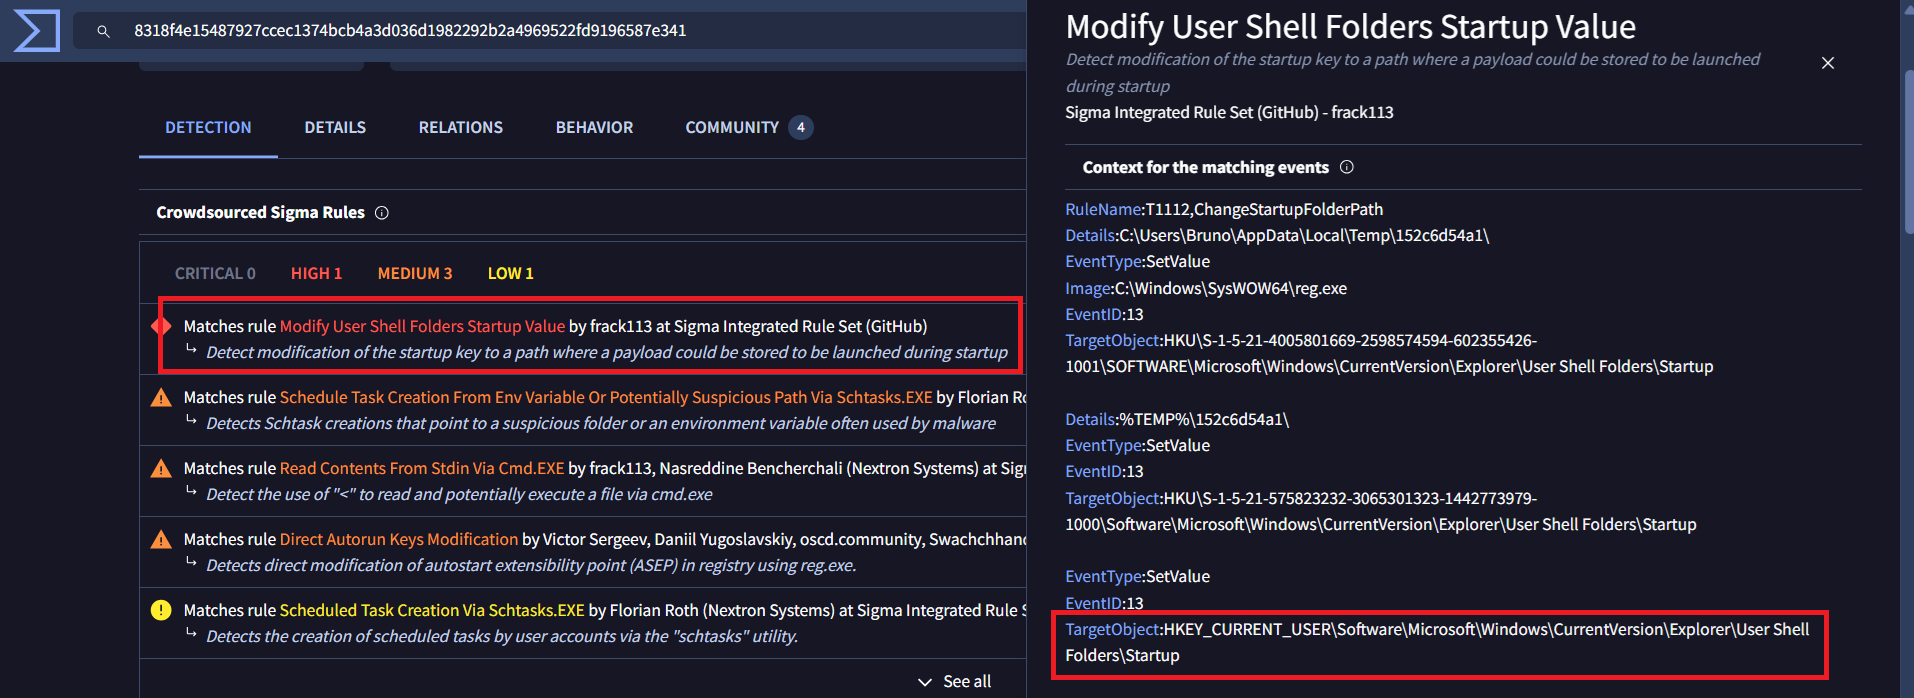The height and width of the screenshot is (698, 1914).
Task: Open the Schedule Task Creation From Env Variable rule link
Action: 605,397
